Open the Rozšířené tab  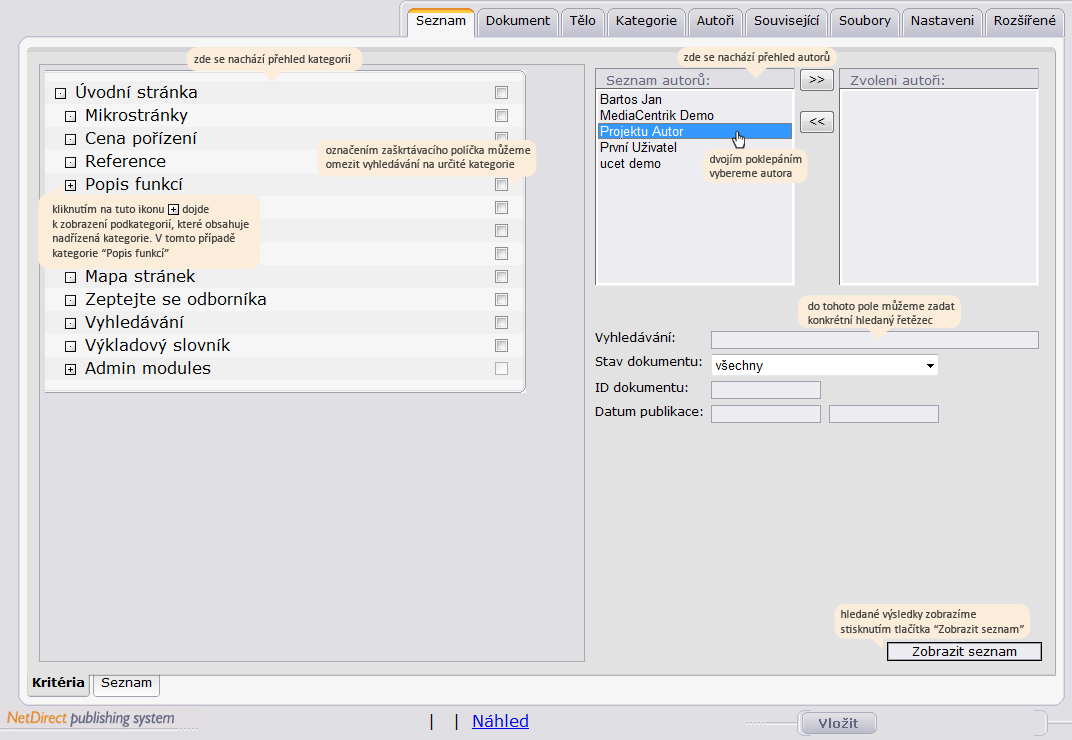click(1024, 21)
